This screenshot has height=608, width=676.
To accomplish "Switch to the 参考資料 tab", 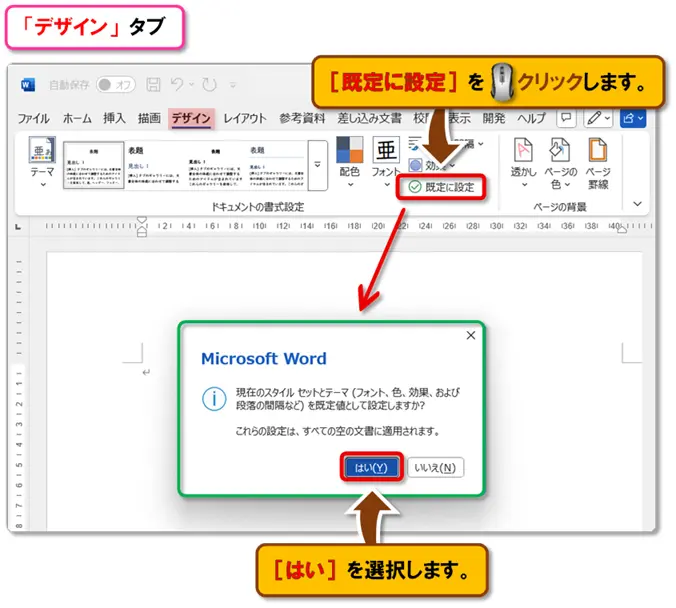I will click(302, 118).
